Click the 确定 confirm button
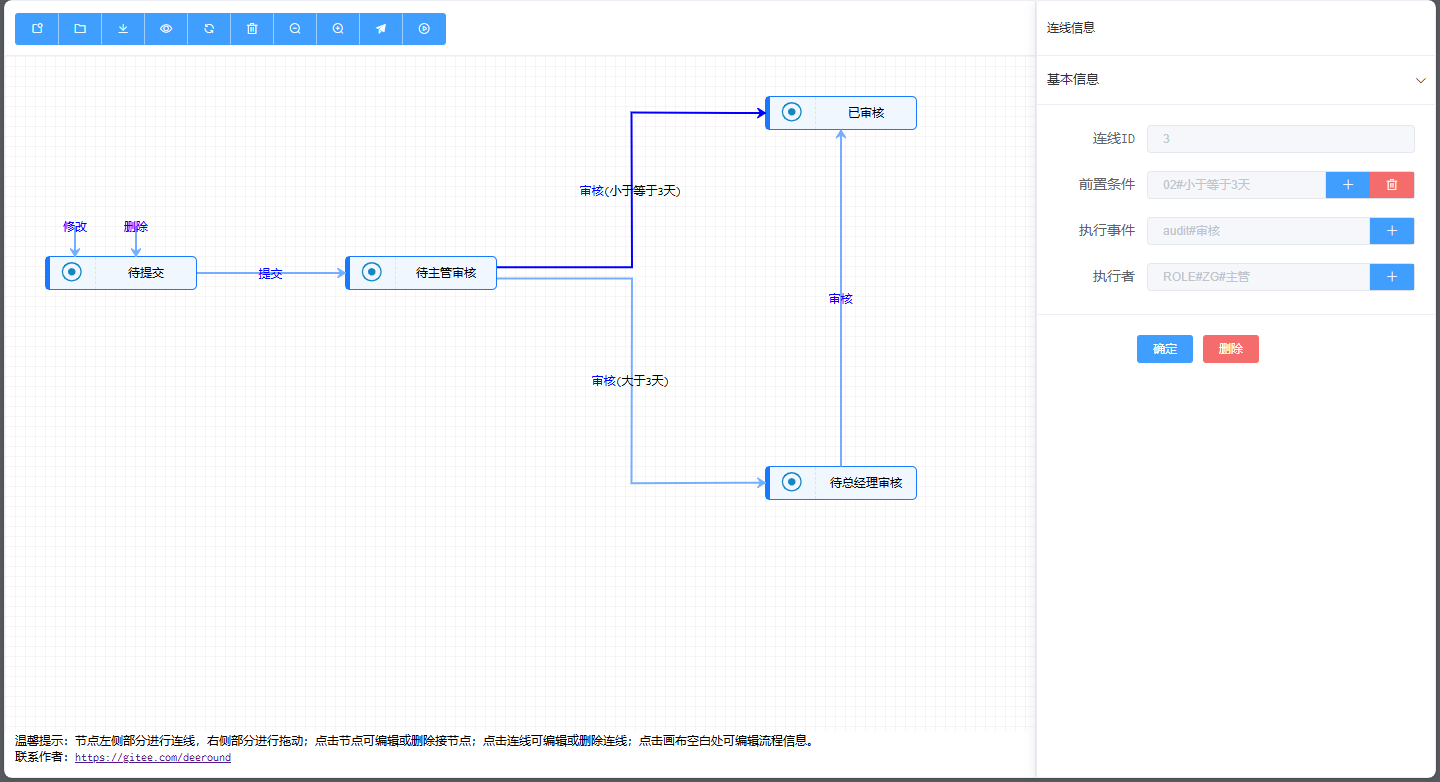This screenshot has height=782, width=1440. point(1165,349)
